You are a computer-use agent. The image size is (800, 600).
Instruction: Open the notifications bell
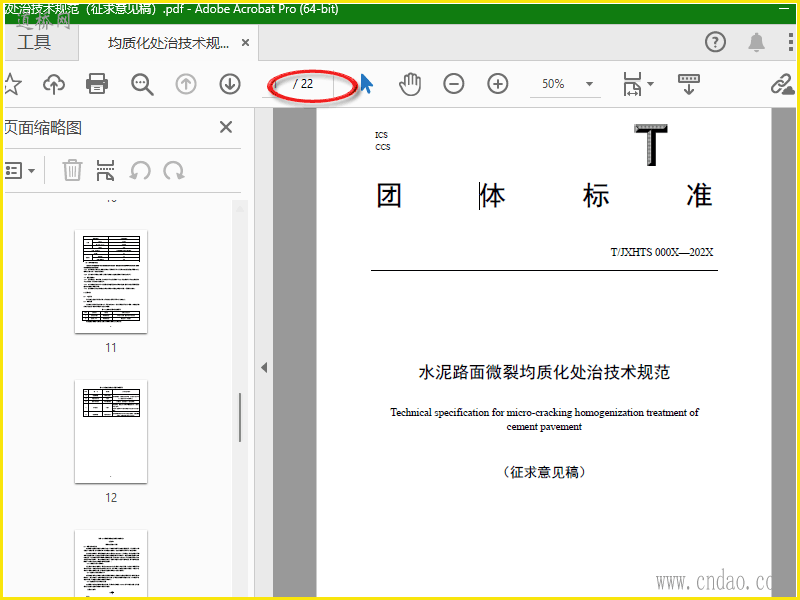point(756,42)
